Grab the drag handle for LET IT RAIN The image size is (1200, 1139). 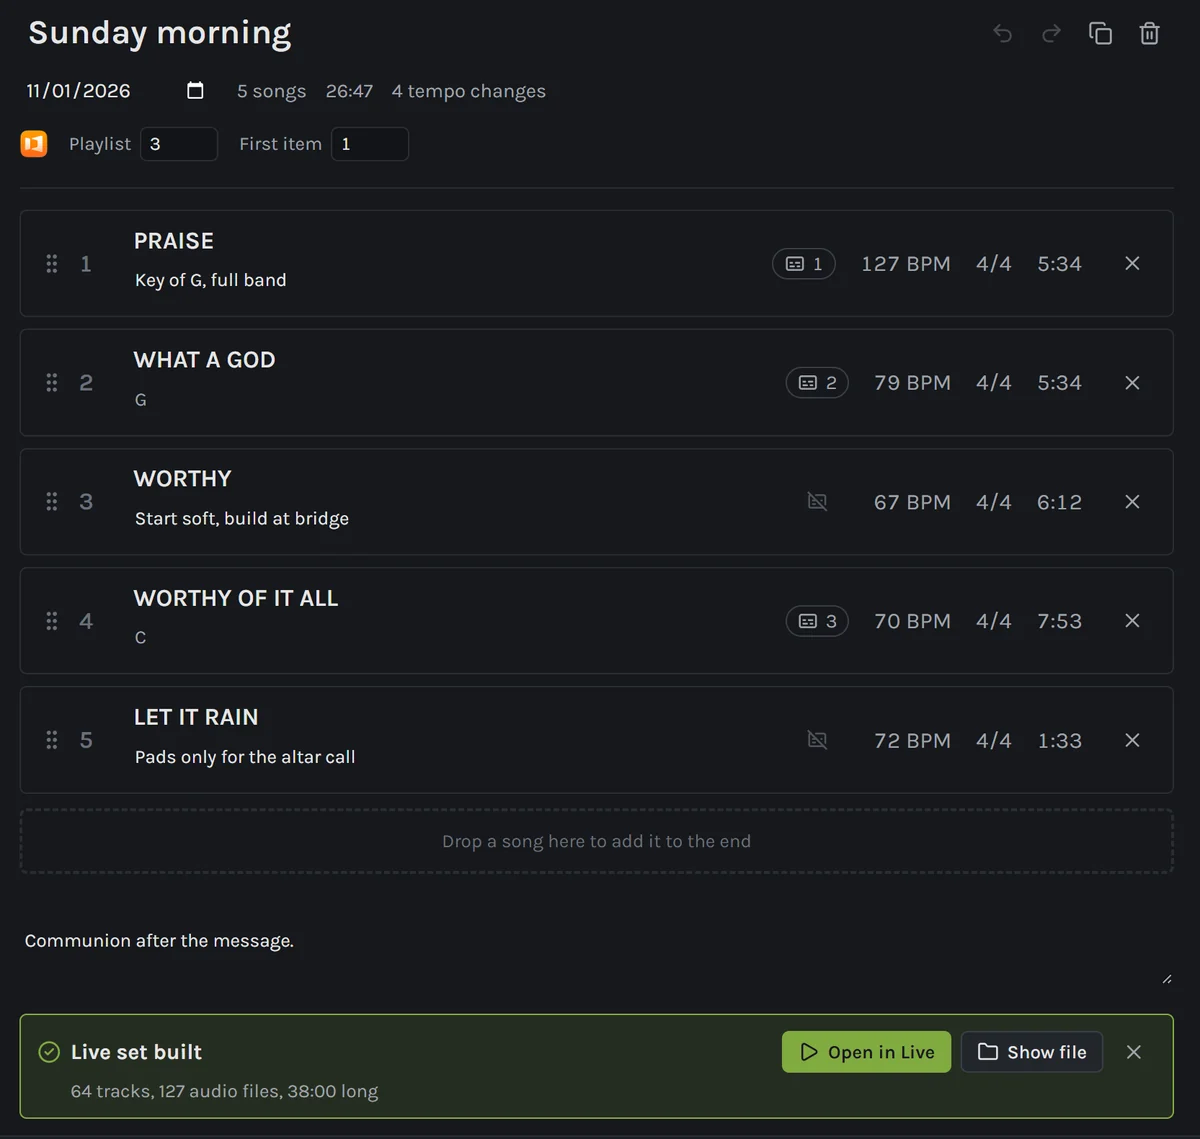pyautogui.click(x=52, y=740)
